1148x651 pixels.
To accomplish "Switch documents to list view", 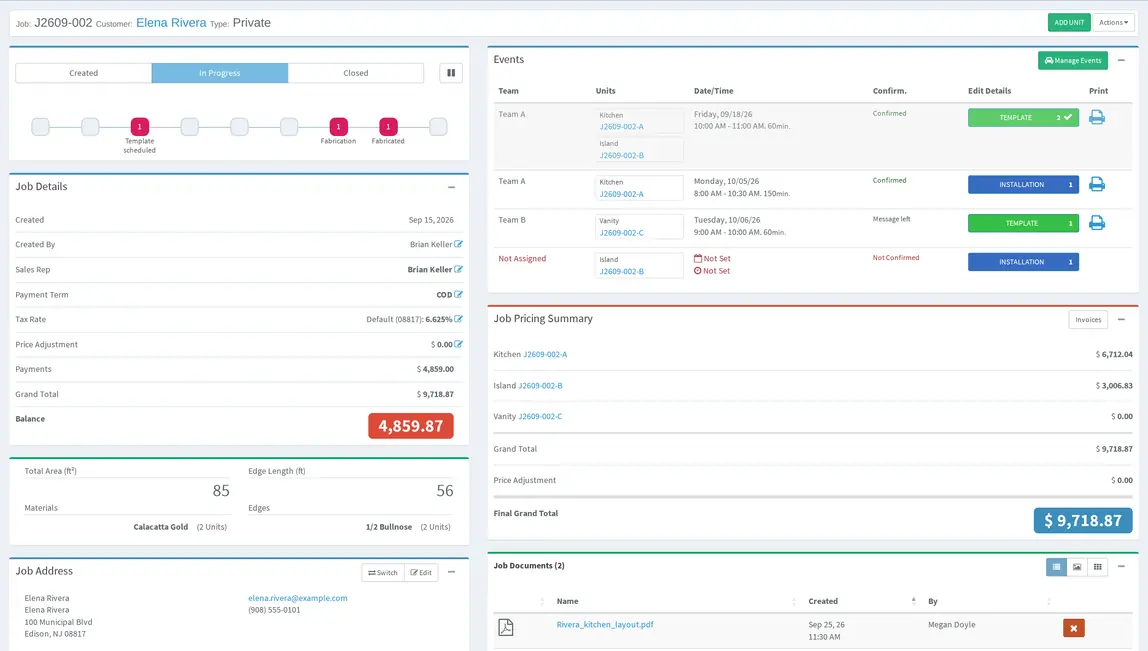I will [1056, 567].
